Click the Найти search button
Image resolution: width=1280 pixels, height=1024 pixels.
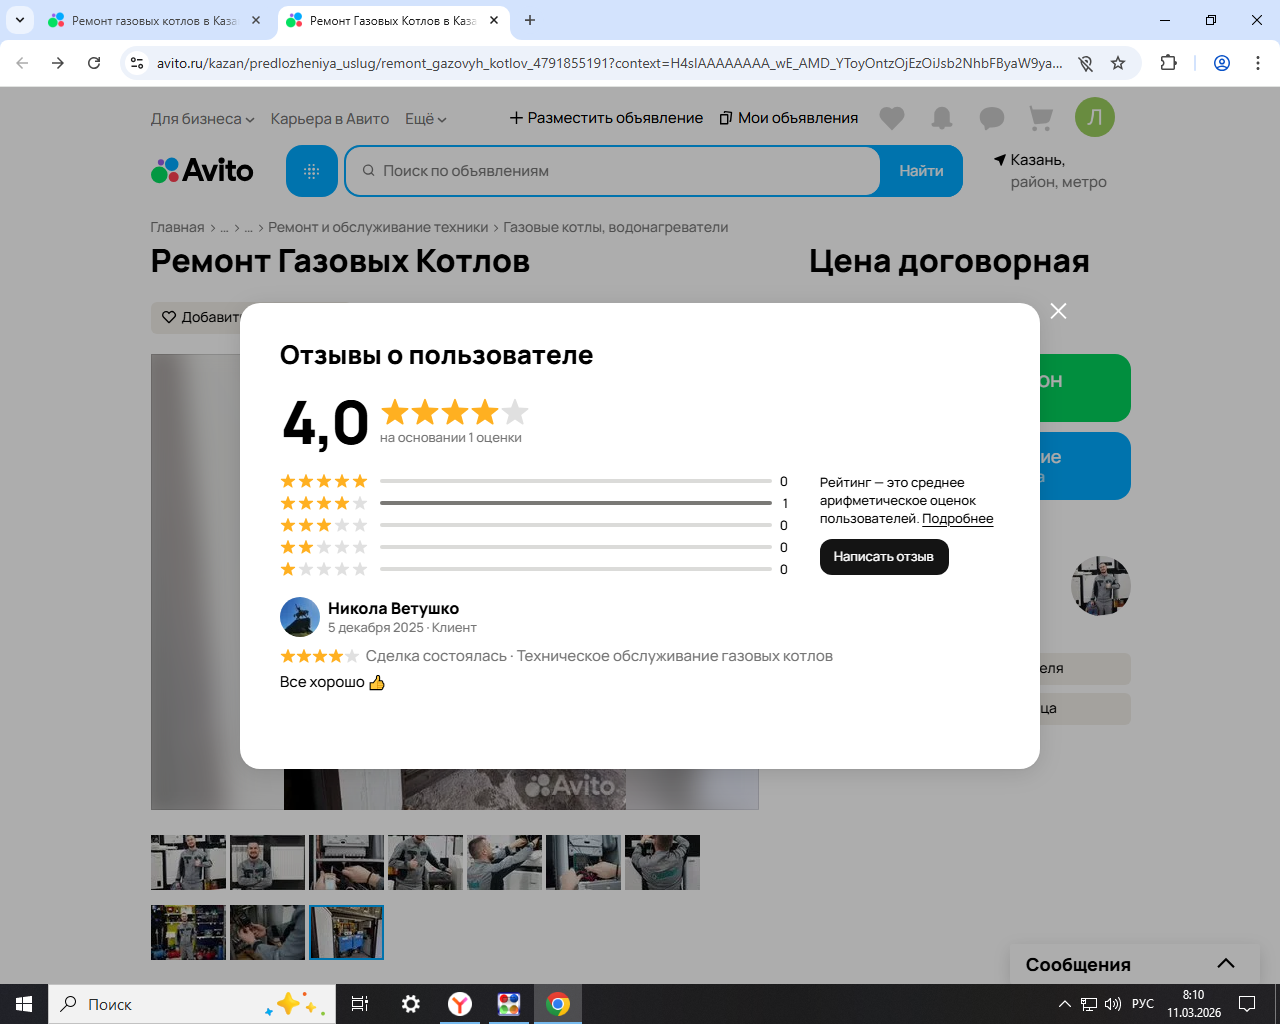tap(921, 171)
